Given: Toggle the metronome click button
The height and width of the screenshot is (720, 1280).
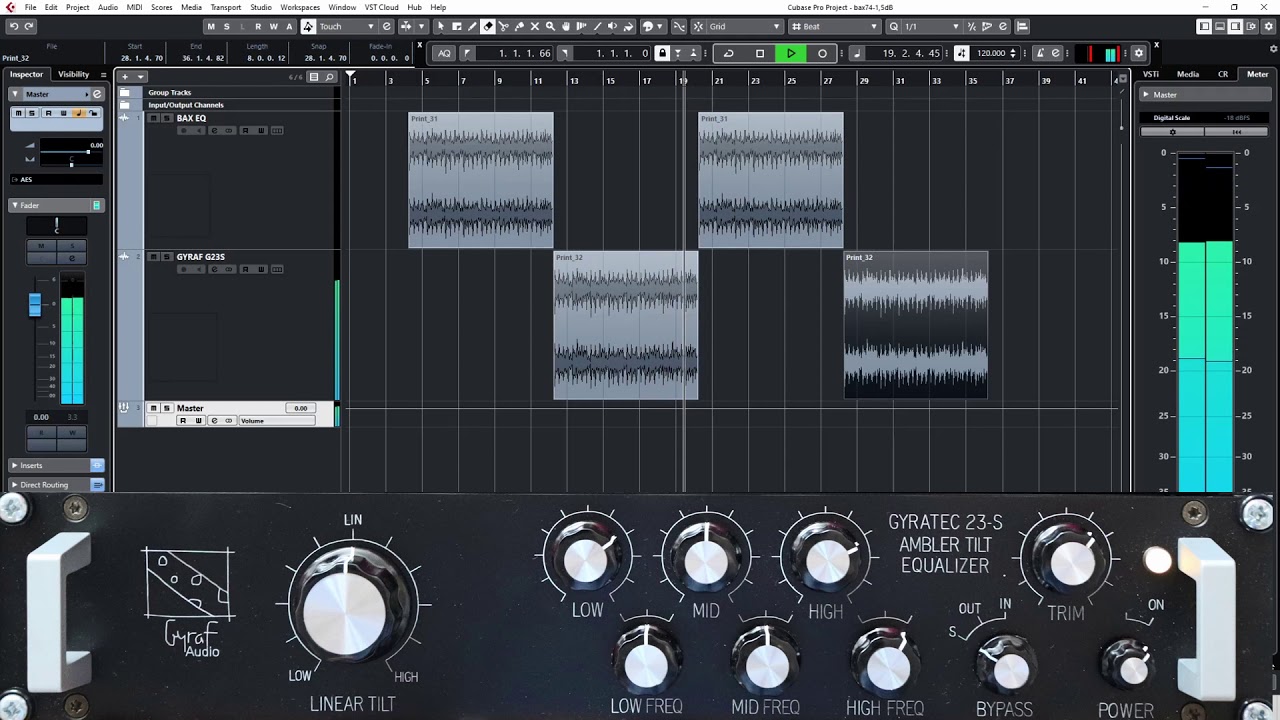Looking at the screenshot, I should tap(1041, 53).
